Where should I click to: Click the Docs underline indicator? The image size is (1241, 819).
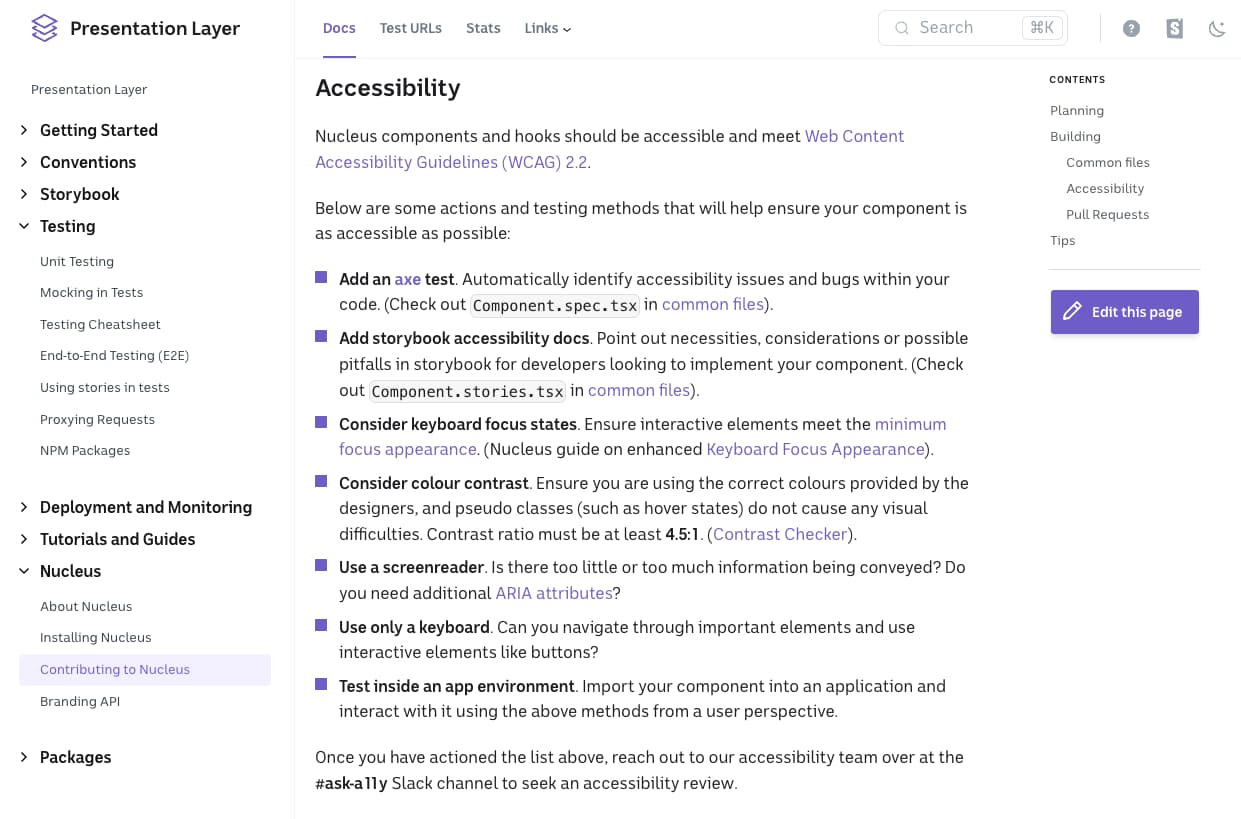[x=339, y=57]
